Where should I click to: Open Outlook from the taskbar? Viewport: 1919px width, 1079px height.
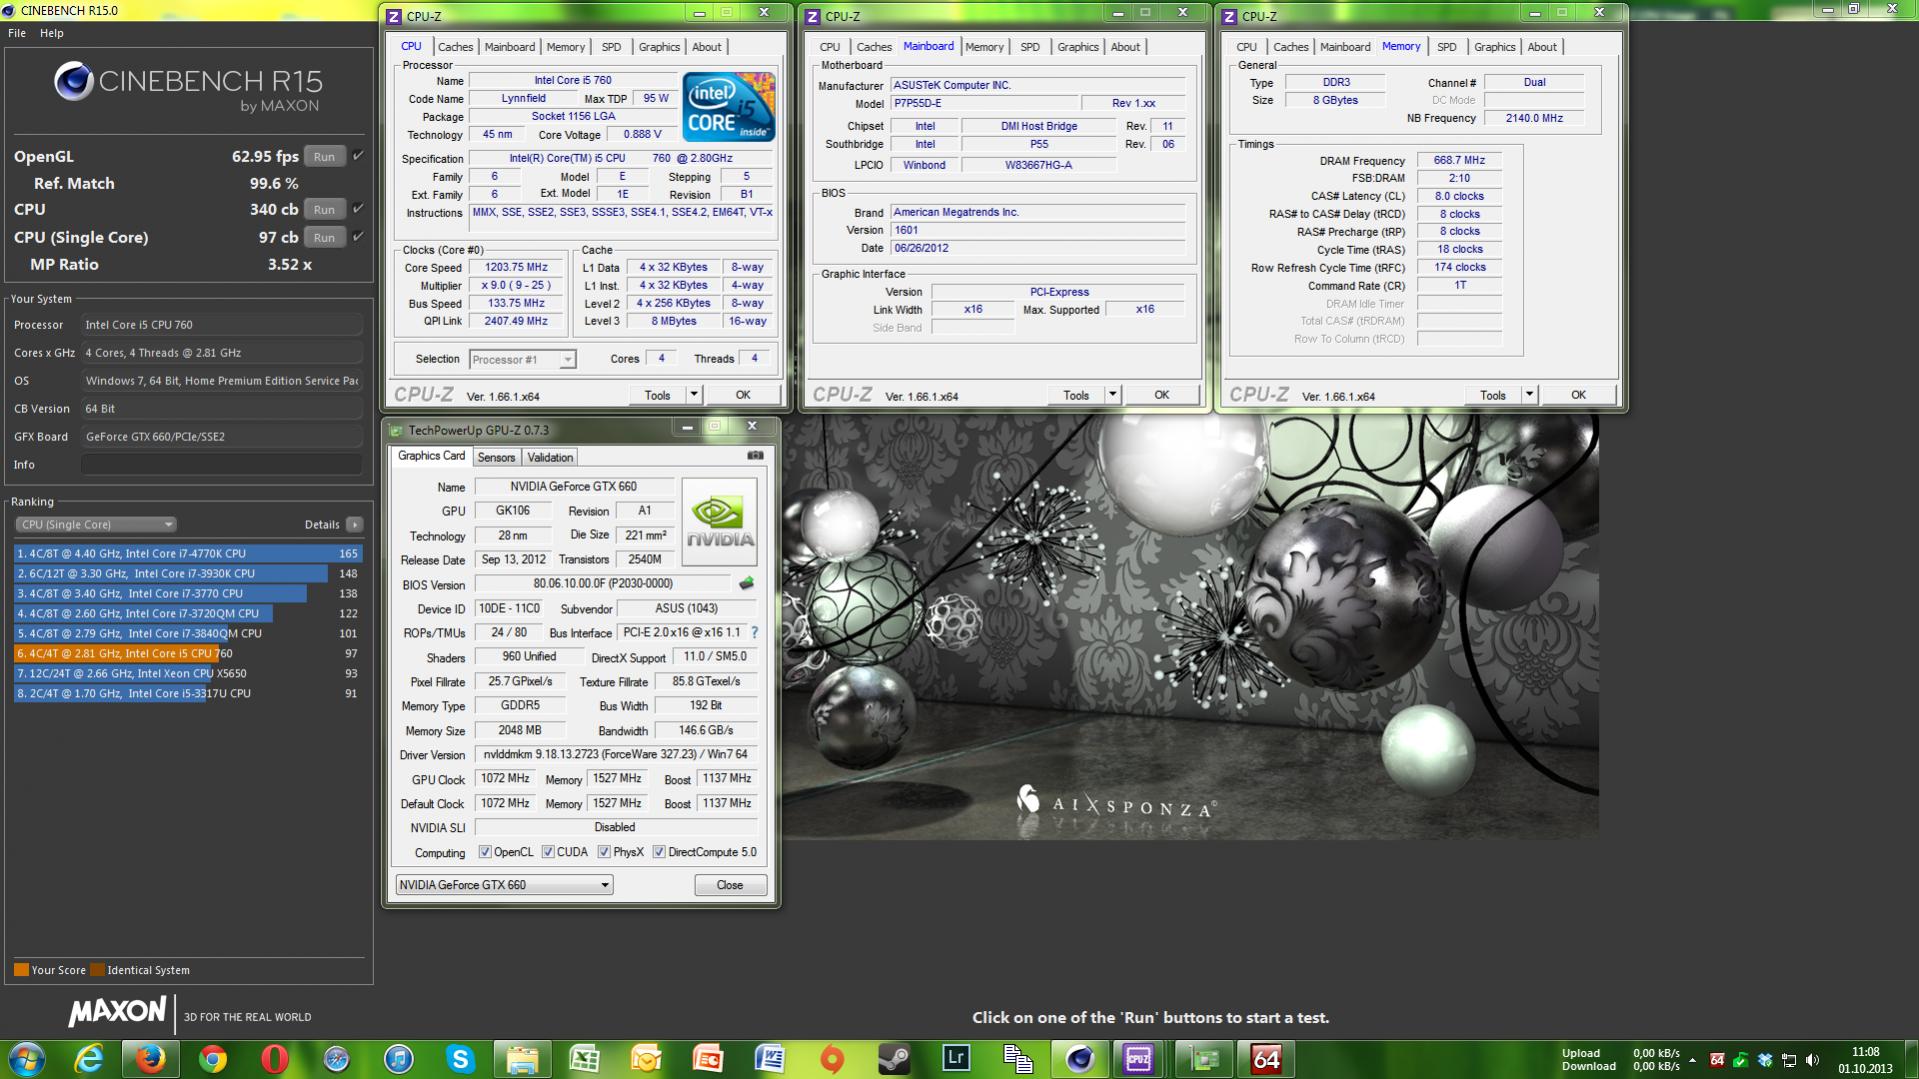(x=647, y=1059)
